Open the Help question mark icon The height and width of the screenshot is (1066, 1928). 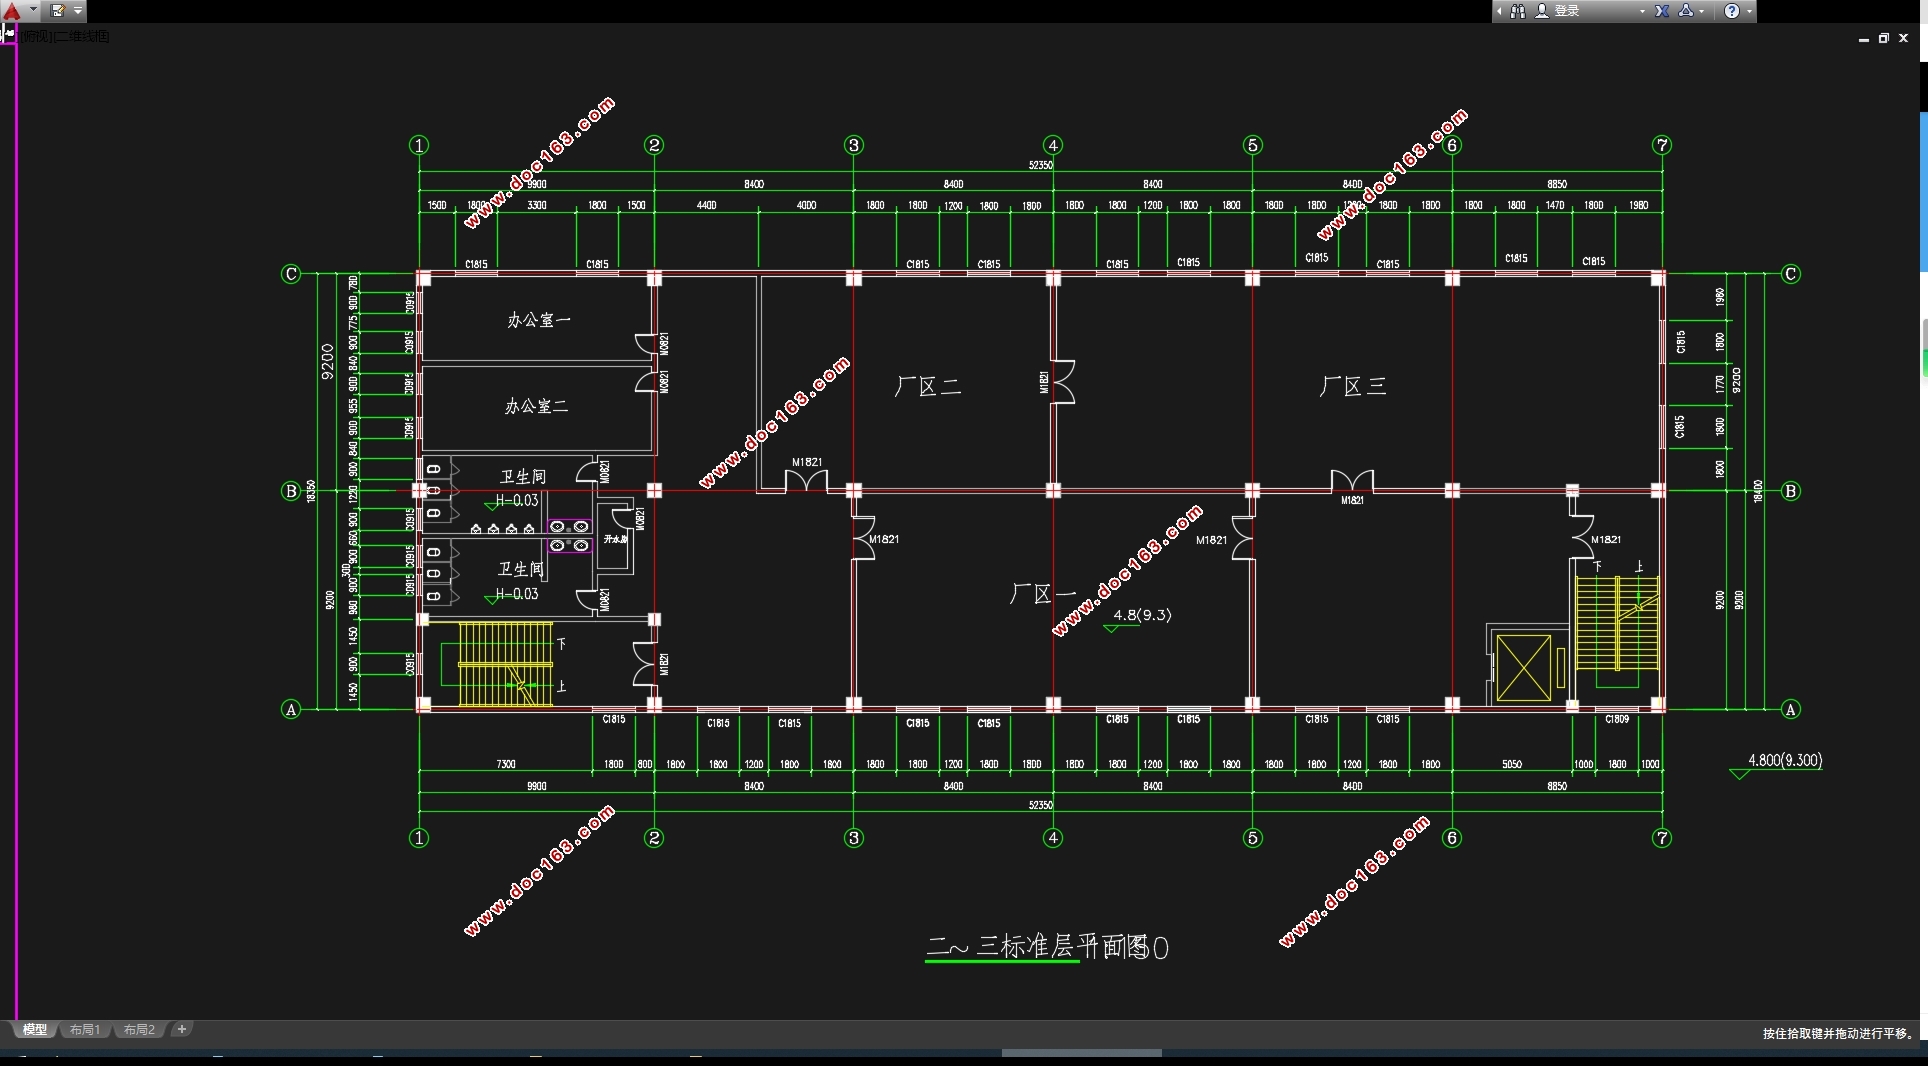pyautogui.click(x=1732, y=11)
